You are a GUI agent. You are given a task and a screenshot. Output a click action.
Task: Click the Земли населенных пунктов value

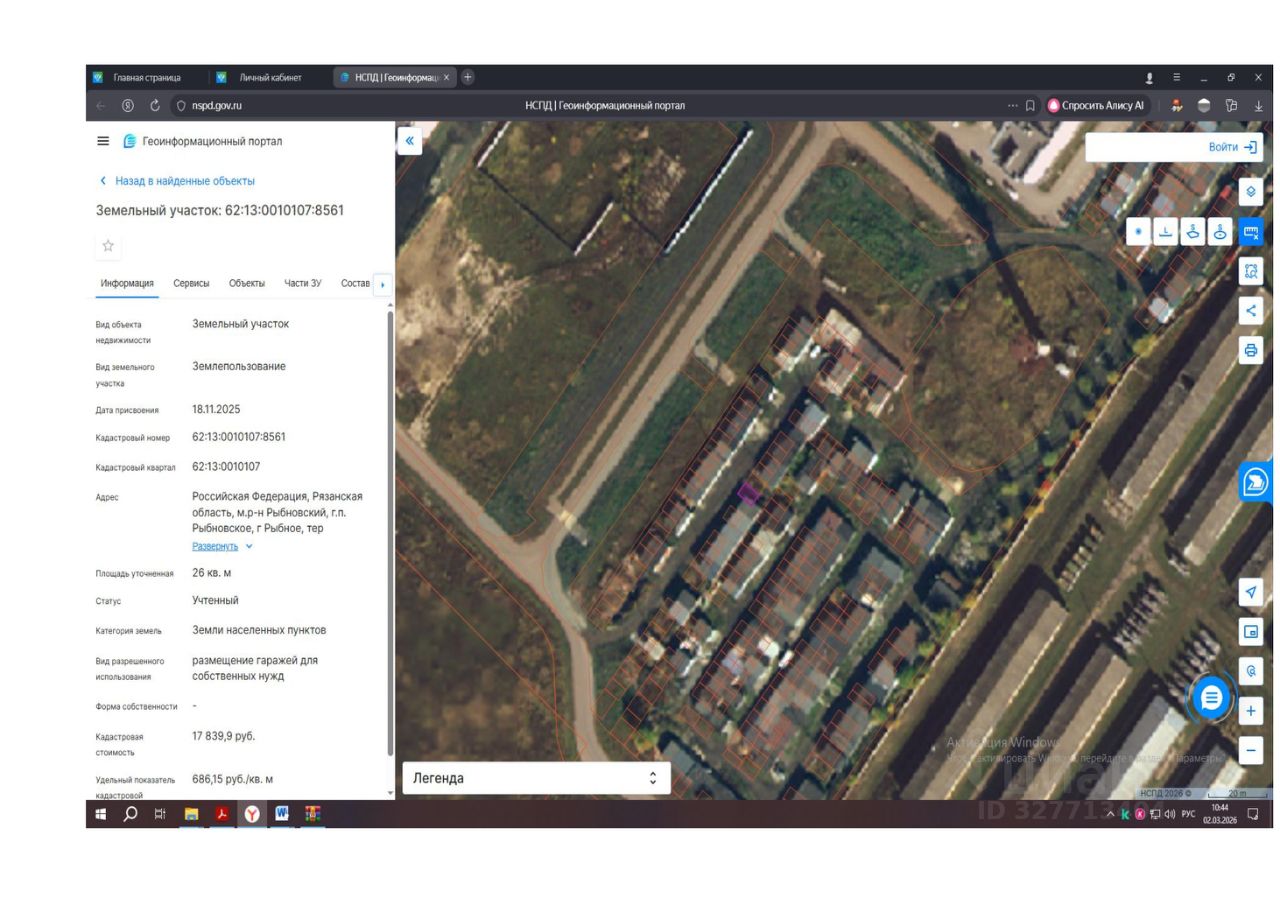point(259,630)
